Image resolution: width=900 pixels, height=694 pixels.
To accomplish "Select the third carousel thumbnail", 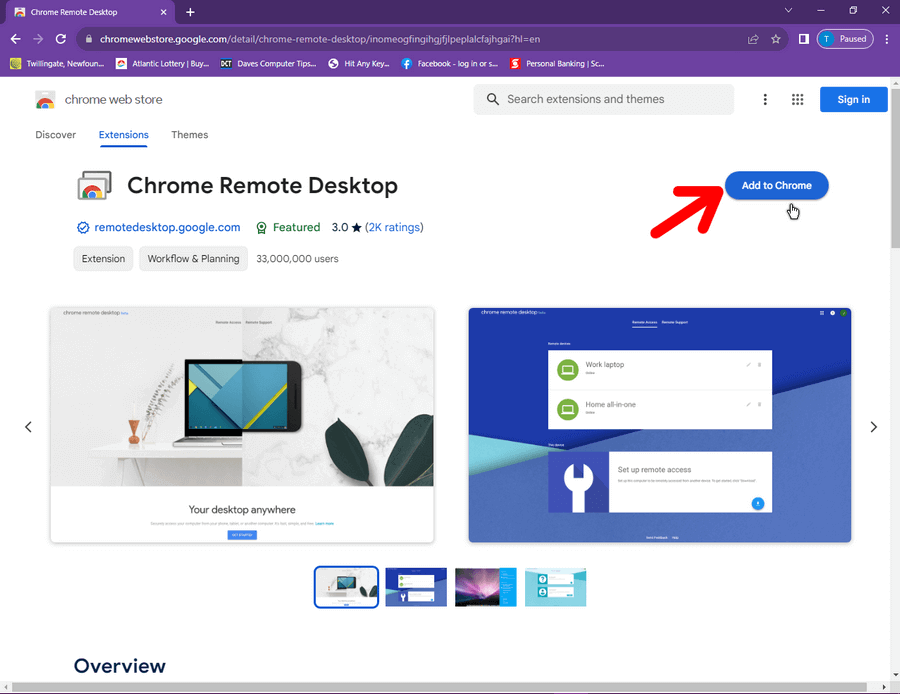I will (486, 587).
